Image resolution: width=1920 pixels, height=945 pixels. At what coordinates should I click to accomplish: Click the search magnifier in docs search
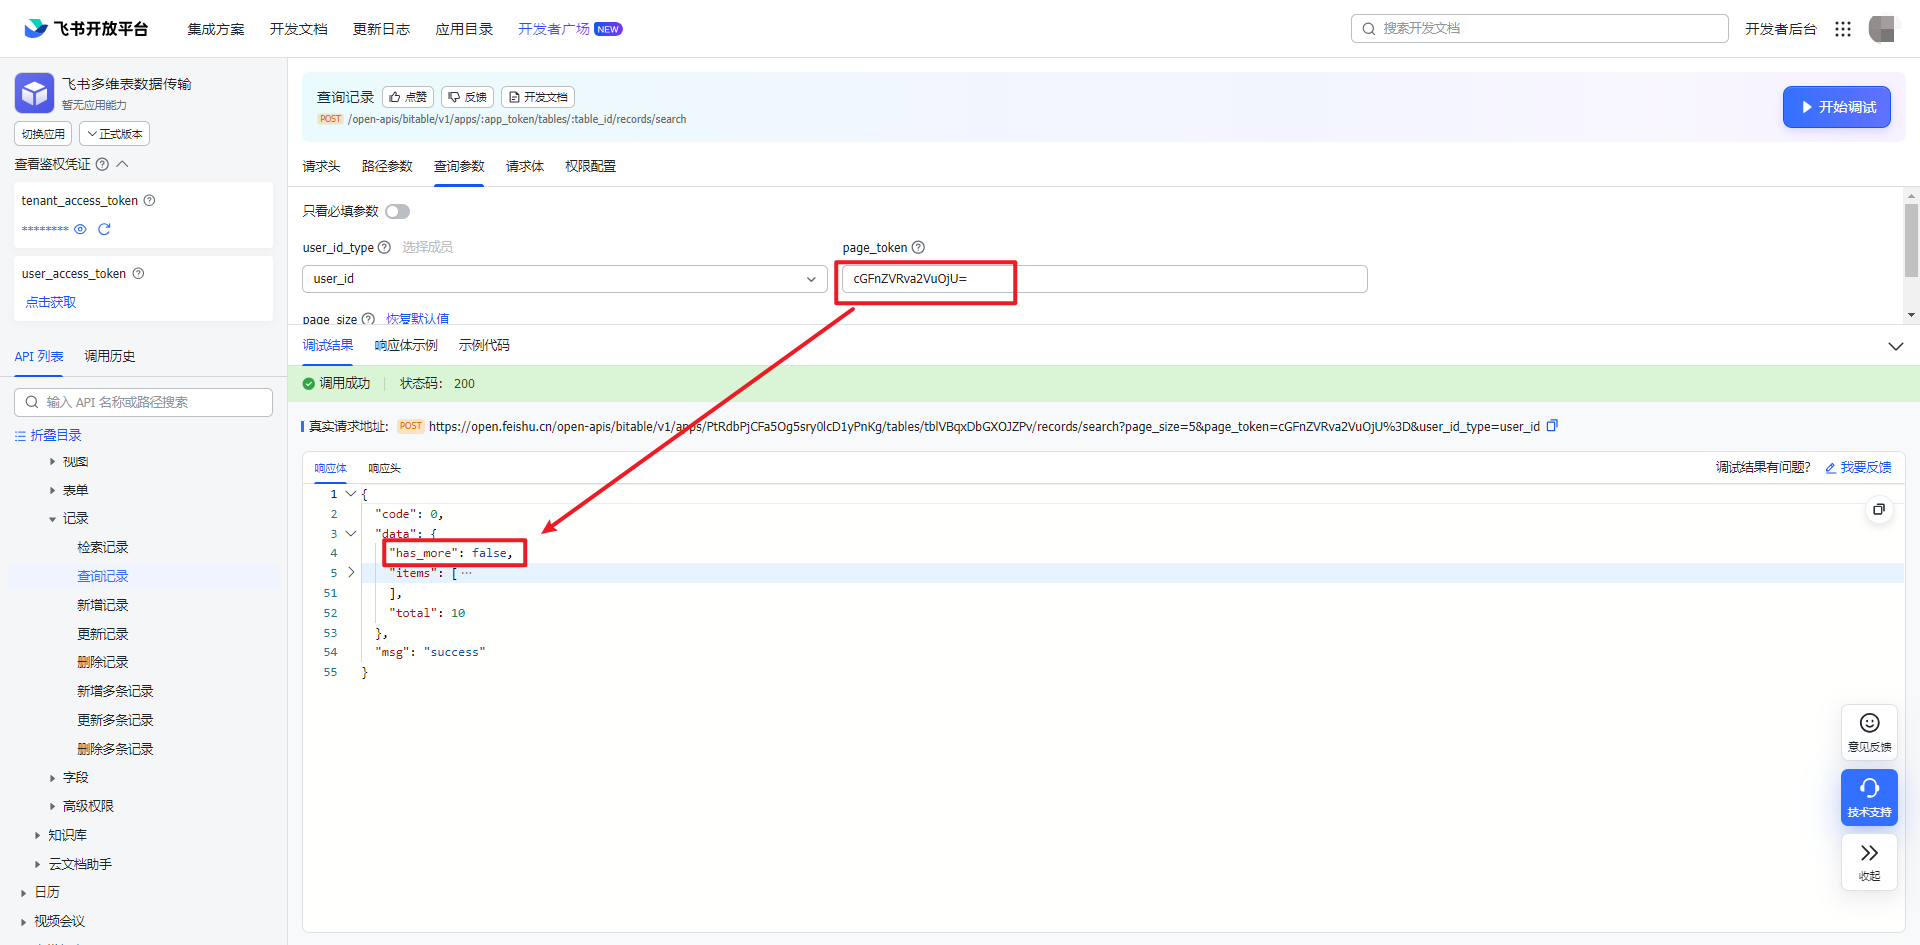[1368, 29]
